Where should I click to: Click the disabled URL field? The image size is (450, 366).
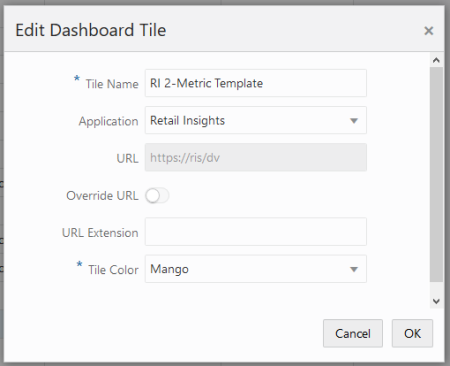click(256, 157)
